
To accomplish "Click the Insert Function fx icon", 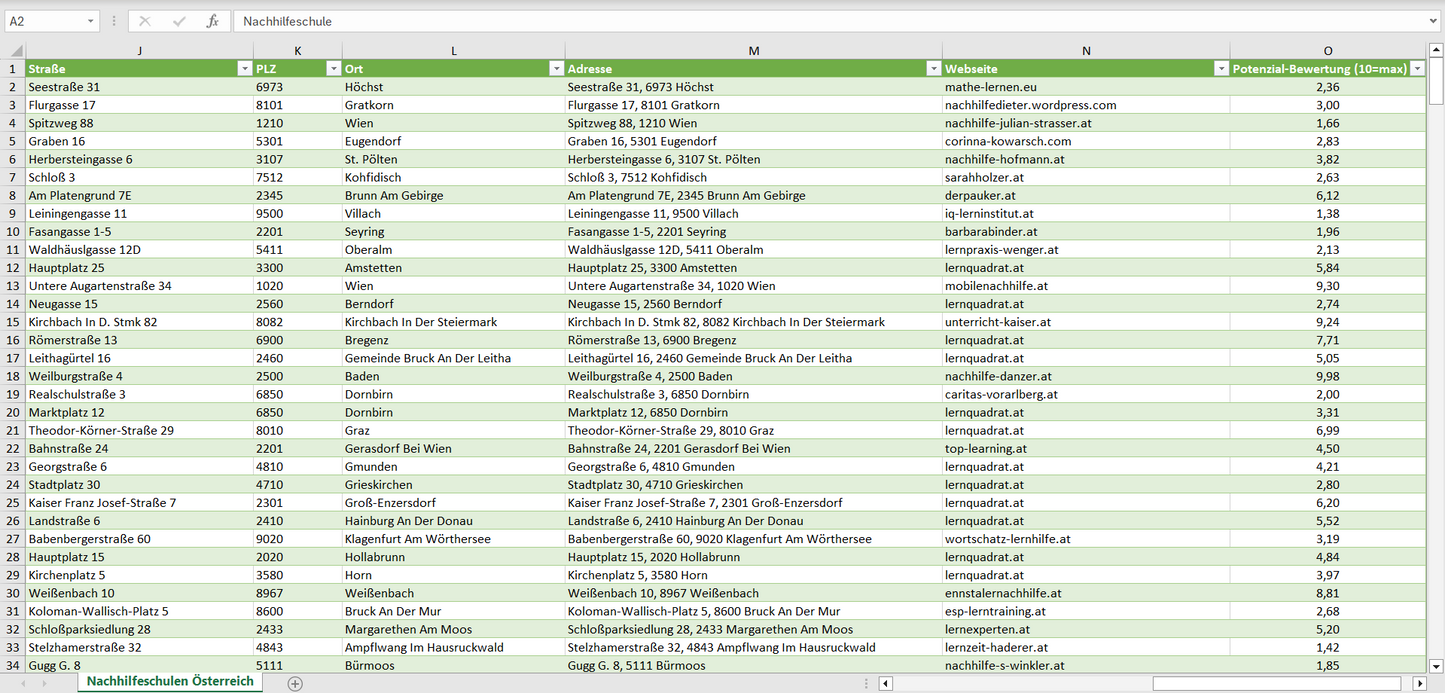I will (212, 21).
